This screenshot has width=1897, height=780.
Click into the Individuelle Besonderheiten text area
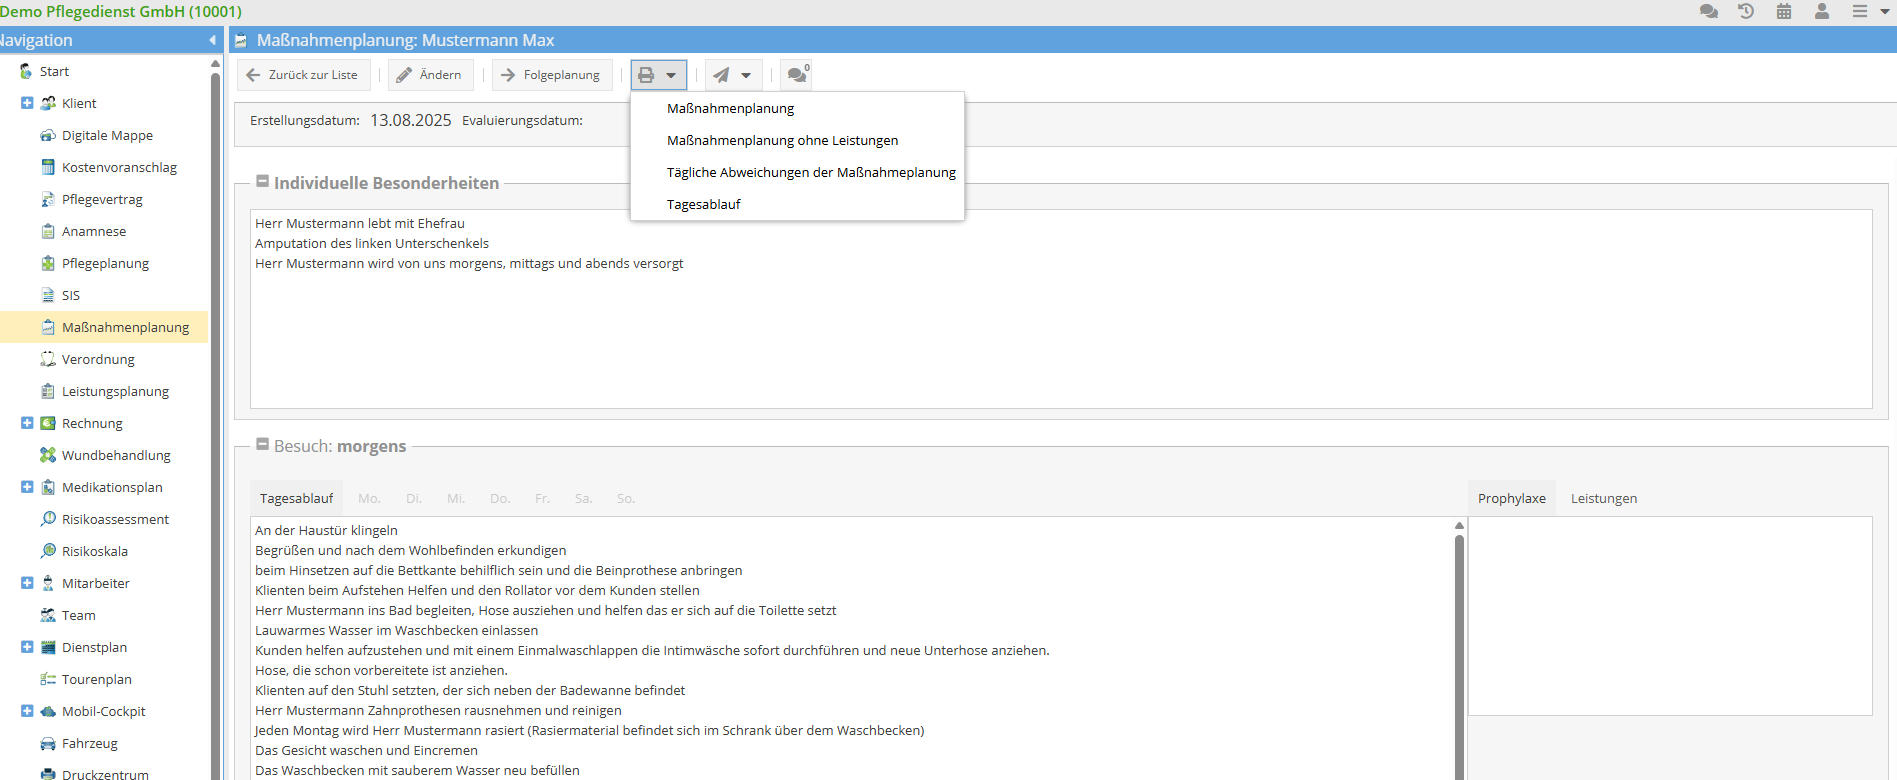tap(1060, 330)
